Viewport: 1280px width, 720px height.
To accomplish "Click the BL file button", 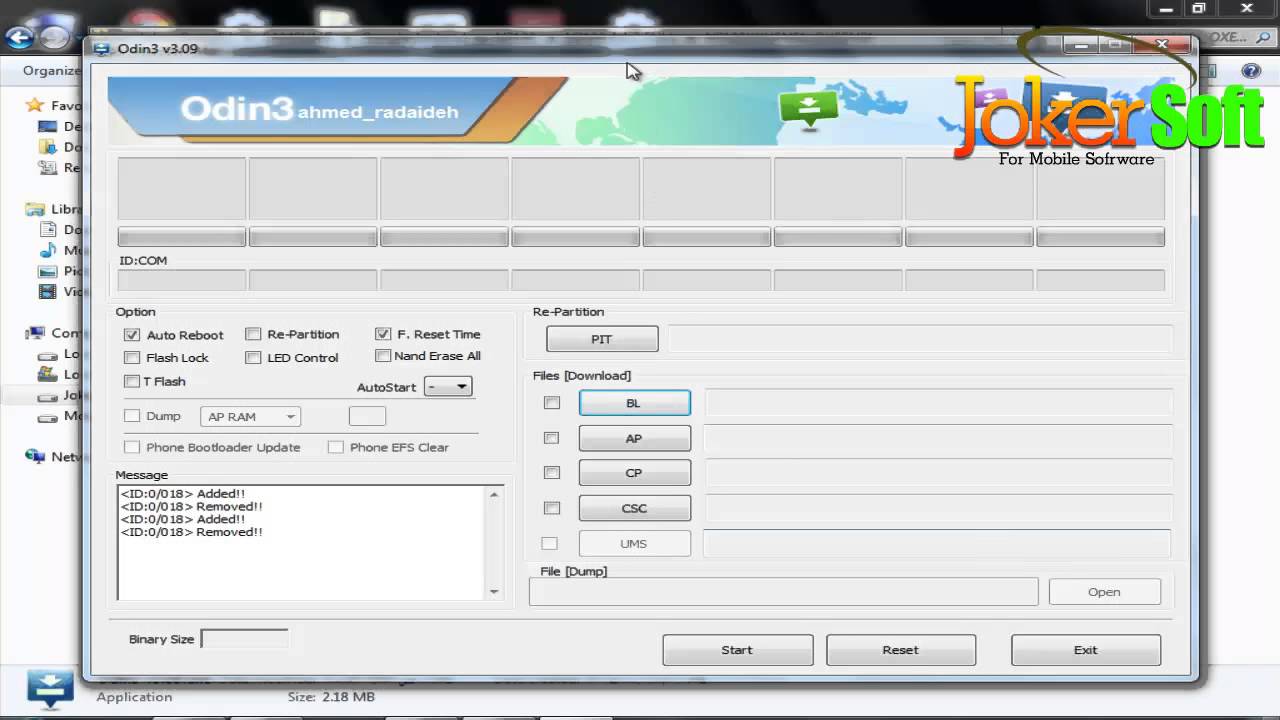I will [x=634, y=403].
